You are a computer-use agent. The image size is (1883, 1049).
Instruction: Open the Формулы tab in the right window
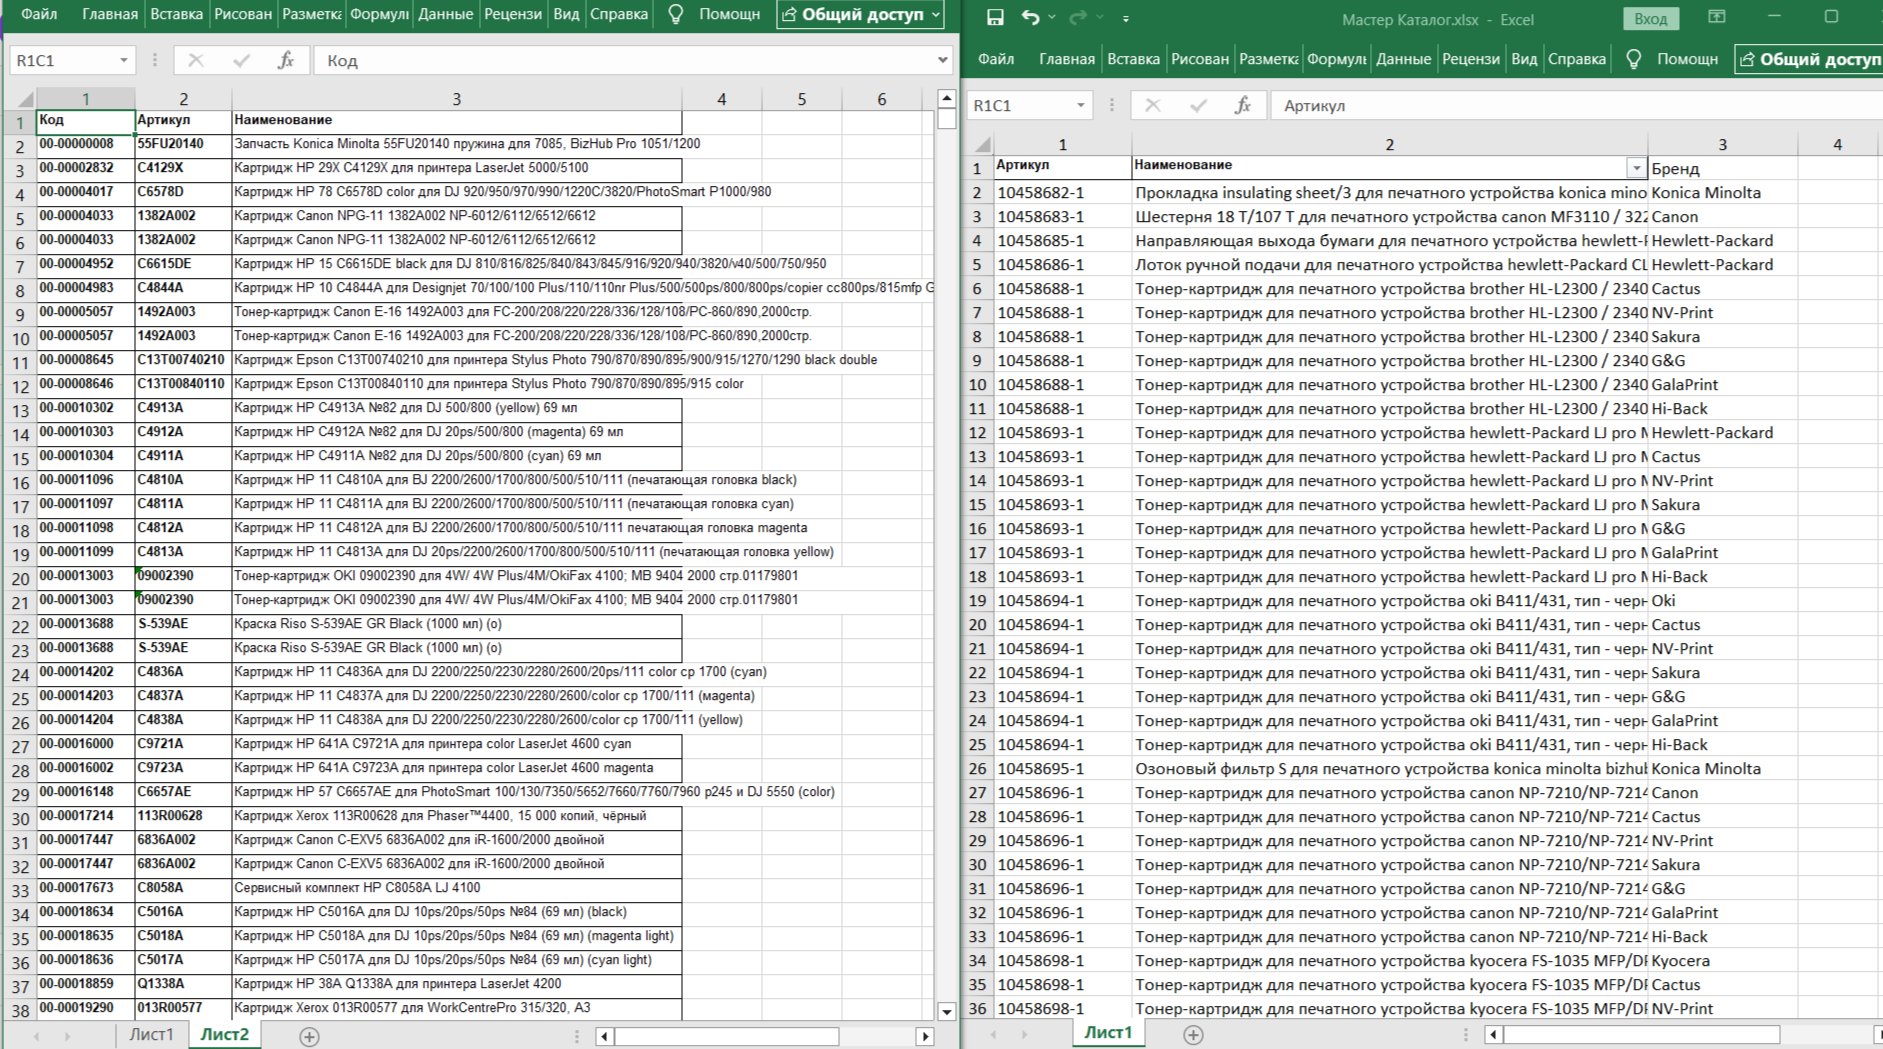[x=1336, y=59]
